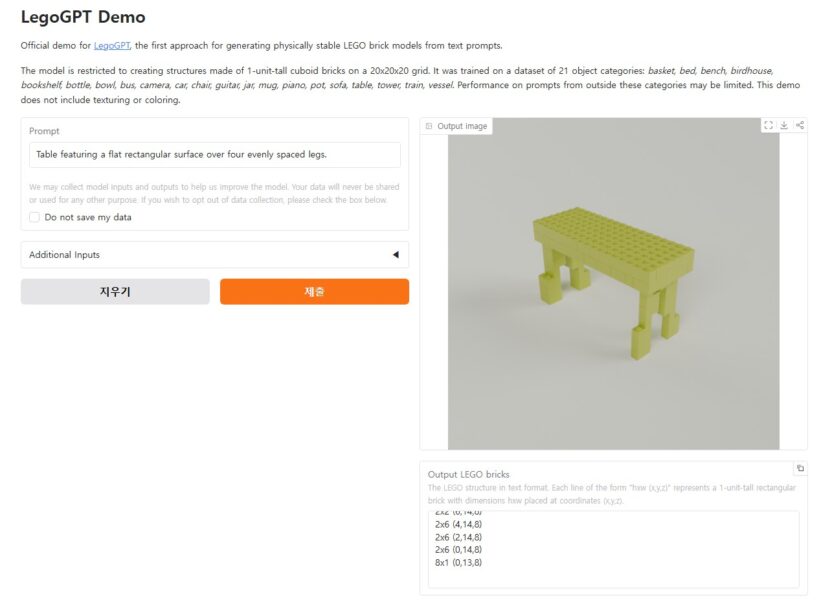832x613 pixels.
Task: Open the LegoGPT link
Action: pyautogui.click(x=112, y=46)
